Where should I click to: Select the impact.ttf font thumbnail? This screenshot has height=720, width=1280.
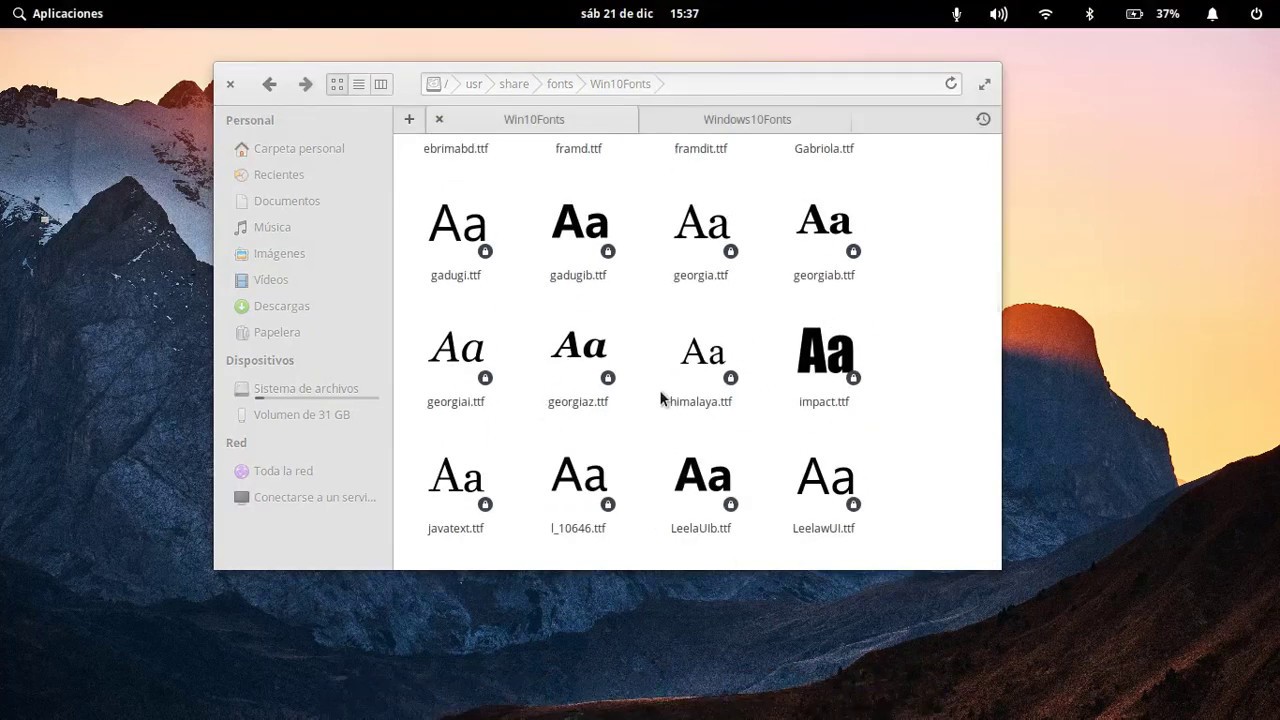click(826, 352)
